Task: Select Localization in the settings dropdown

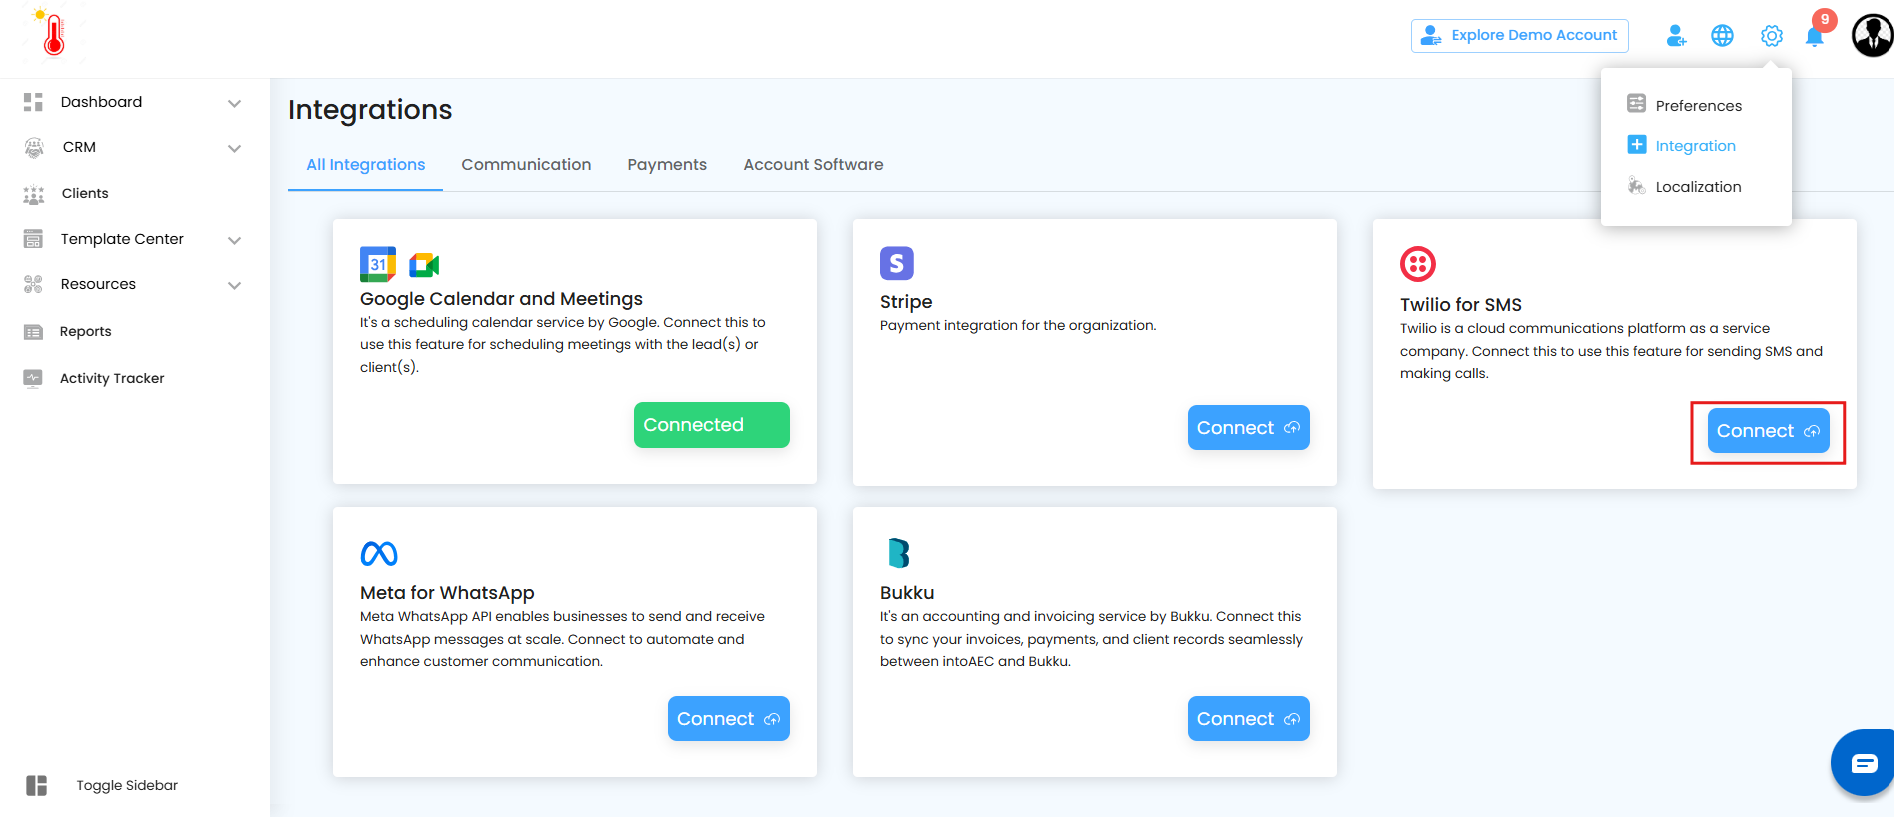Action: tap(1698, 187)
